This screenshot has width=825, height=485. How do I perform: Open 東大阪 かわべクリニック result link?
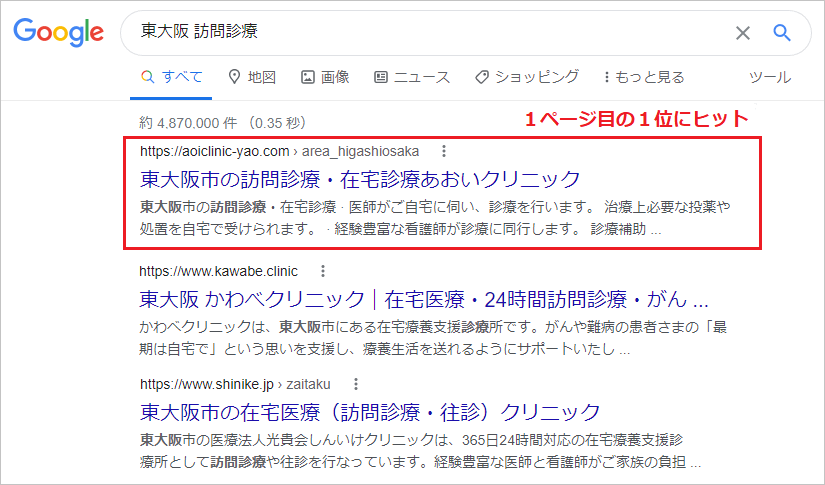424,299
